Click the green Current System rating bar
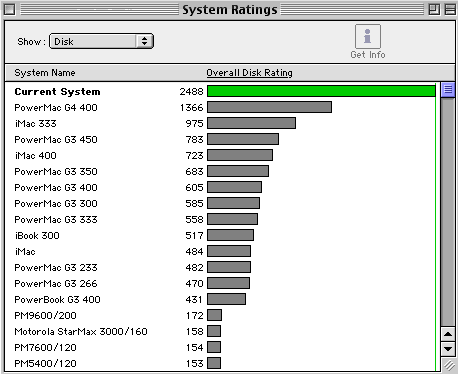The image size is (458, 374). pos(321,91)
